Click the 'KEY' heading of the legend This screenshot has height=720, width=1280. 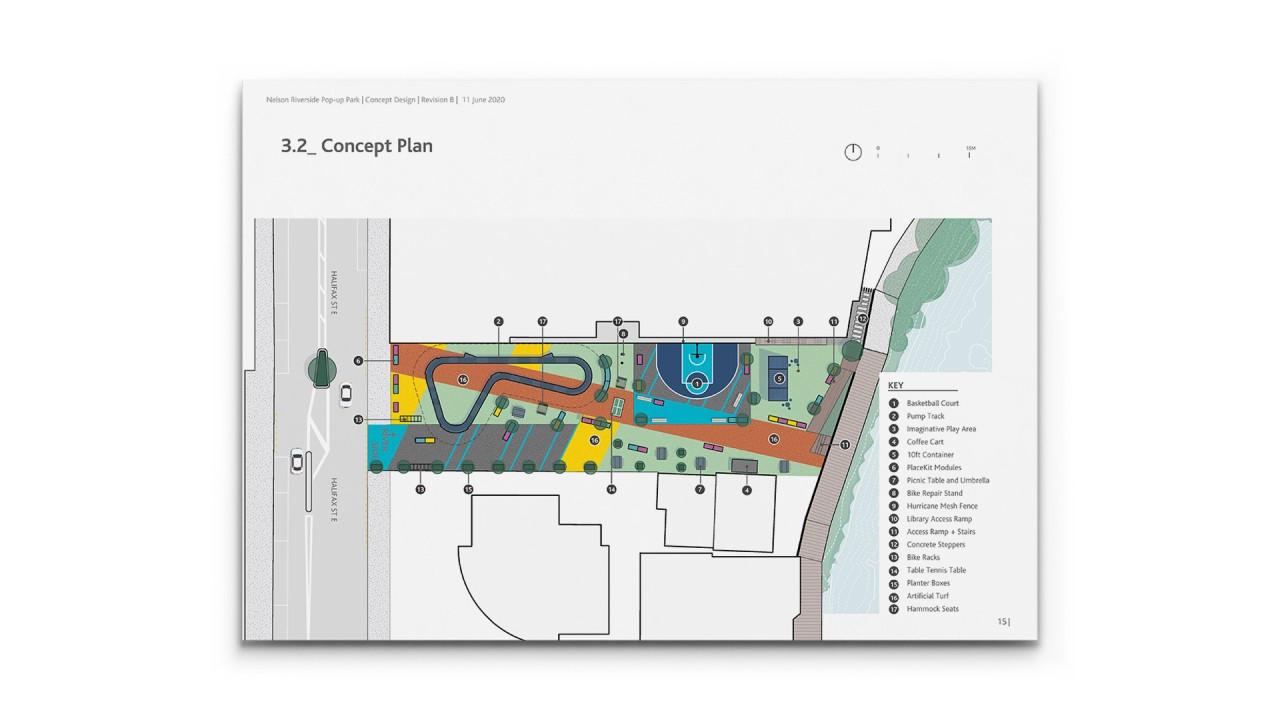tap(895, 385)
